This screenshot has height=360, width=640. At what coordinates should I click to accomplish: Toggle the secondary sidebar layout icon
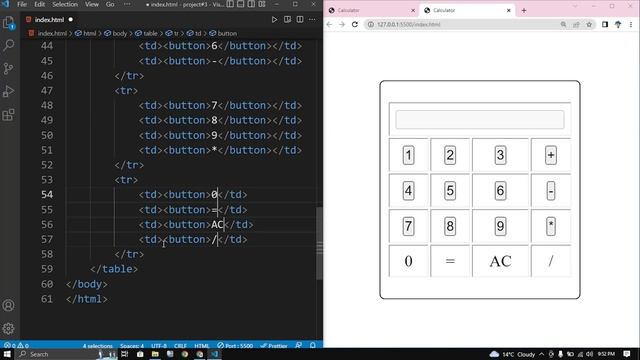coord(251,4)
